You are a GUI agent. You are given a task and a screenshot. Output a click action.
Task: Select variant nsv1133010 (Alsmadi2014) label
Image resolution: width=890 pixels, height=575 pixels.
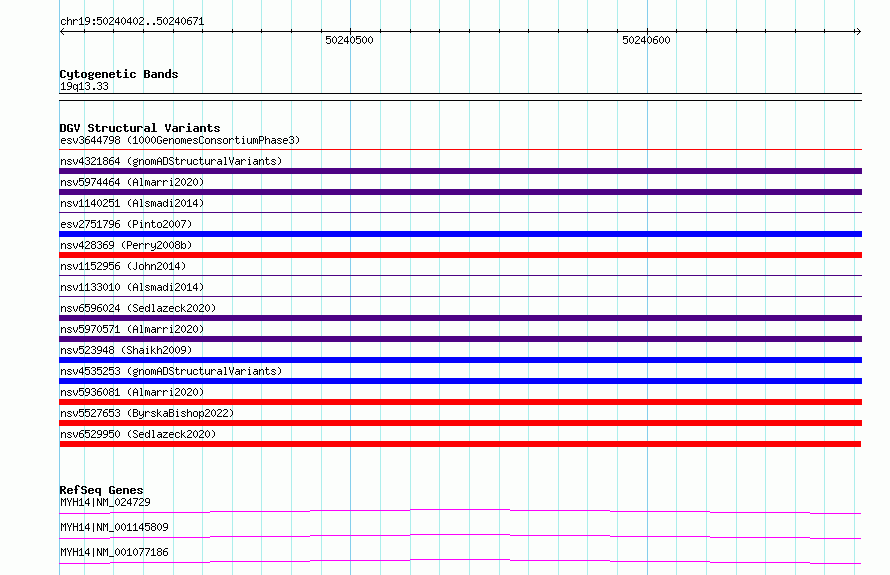[132, 287]
